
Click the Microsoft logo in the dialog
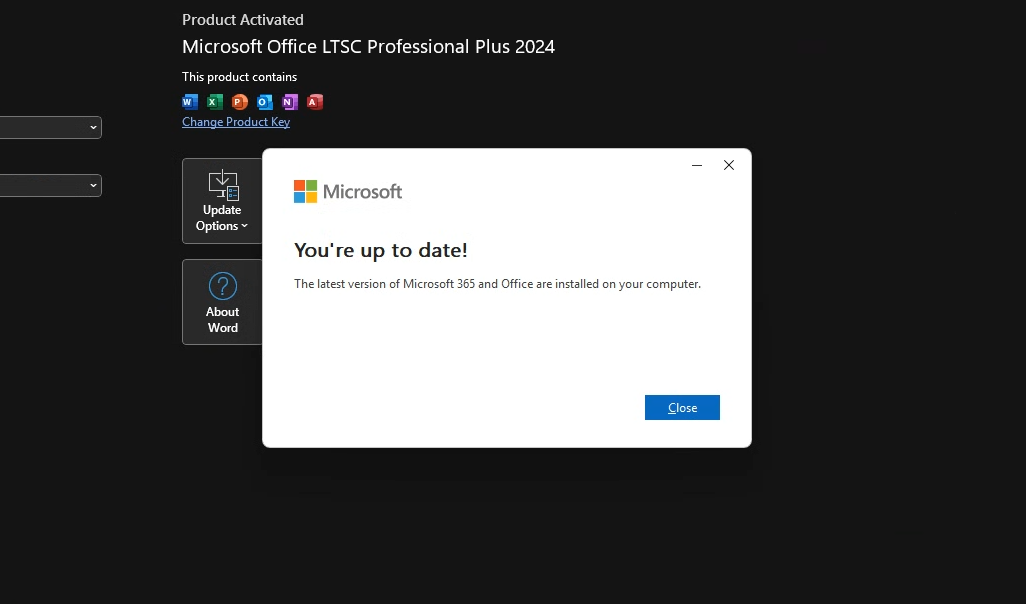point(305,191)
